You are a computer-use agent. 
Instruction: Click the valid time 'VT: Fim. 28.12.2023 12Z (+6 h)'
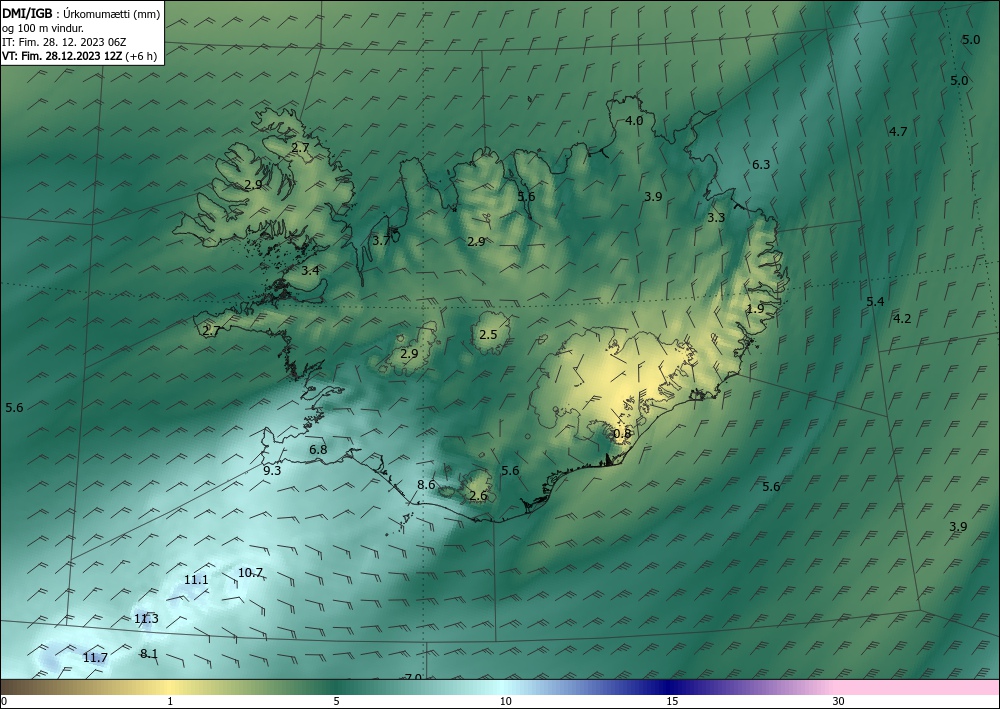point(79,56)
